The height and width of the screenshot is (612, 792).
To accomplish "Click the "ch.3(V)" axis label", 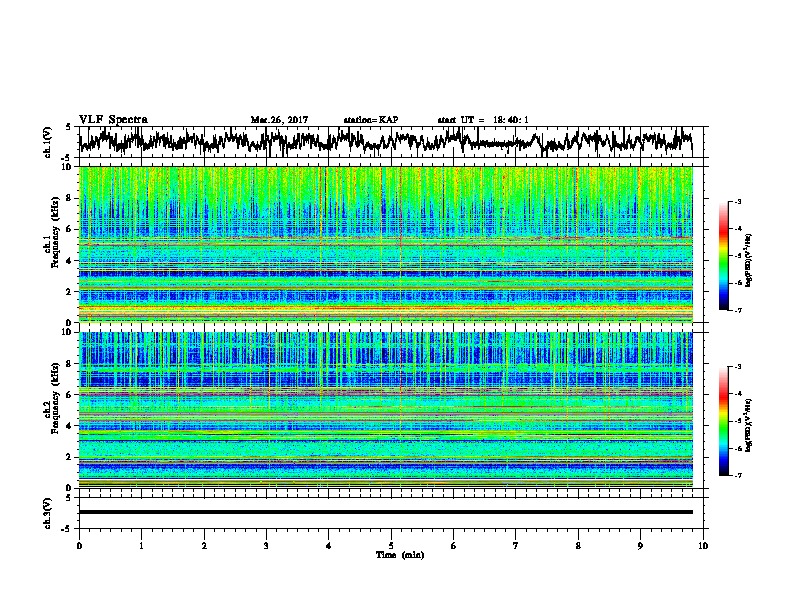I will (x=48, y=513).
